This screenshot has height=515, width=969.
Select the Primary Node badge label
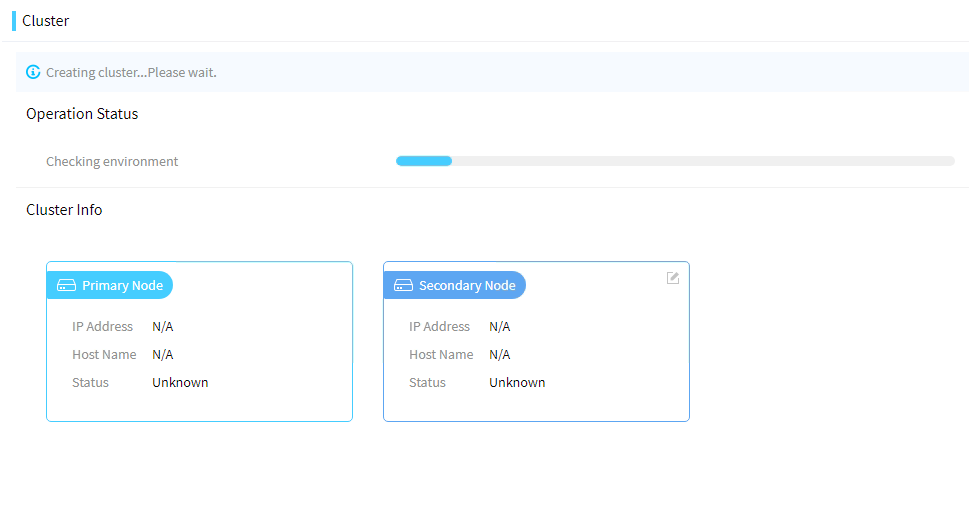pyautogui.click(x=122, y=286)
